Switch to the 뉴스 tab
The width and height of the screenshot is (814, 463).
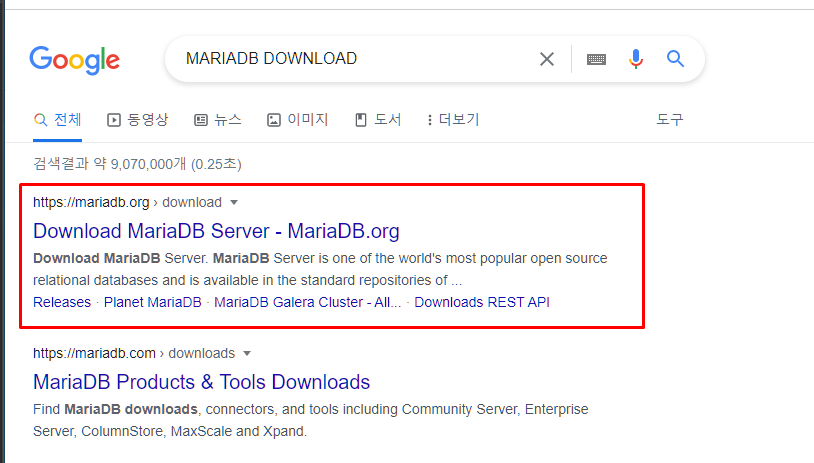pos(218,120)
